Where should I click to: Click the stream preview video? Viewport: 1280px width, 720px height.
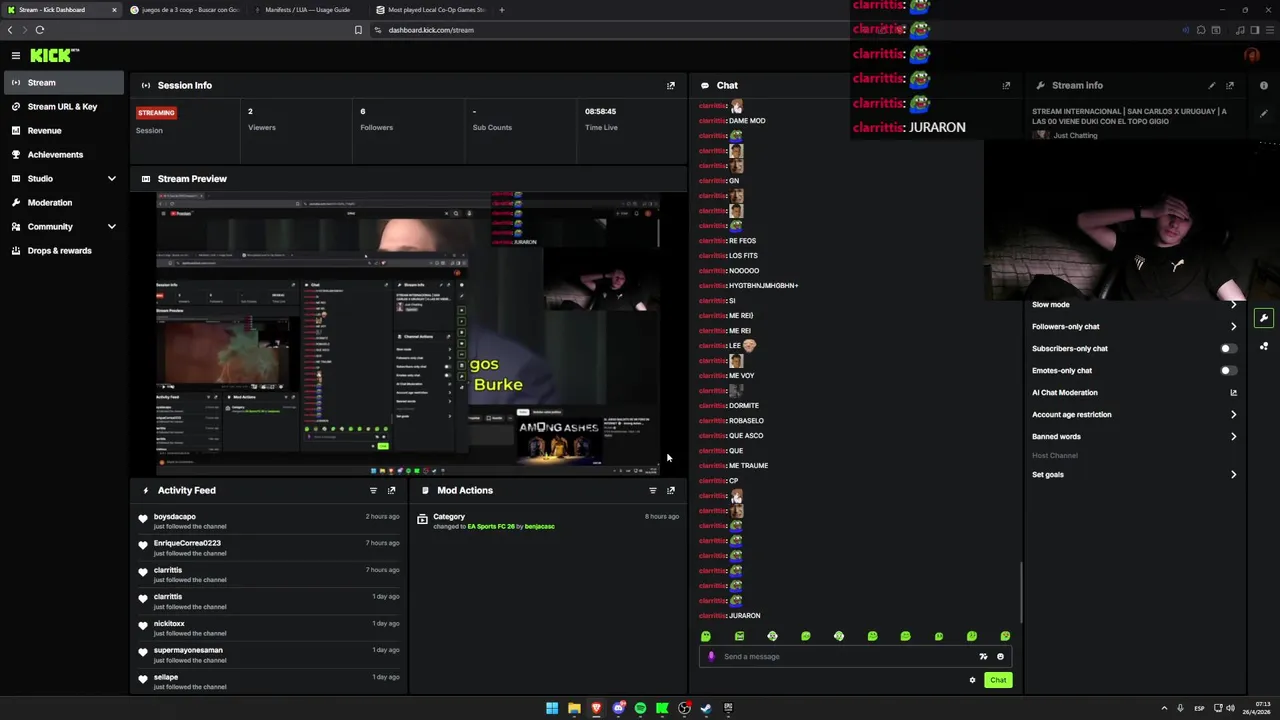408,333
